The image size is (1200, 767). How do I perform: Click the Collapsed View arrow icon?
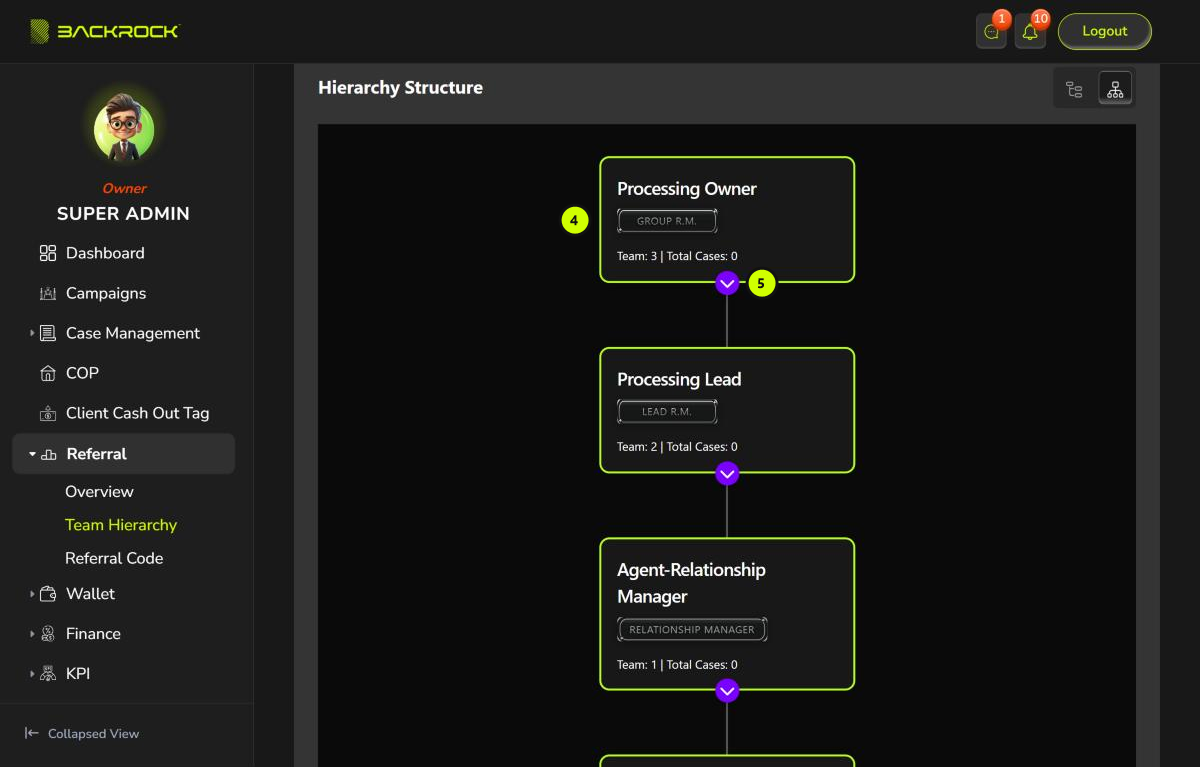pos(32,733)
